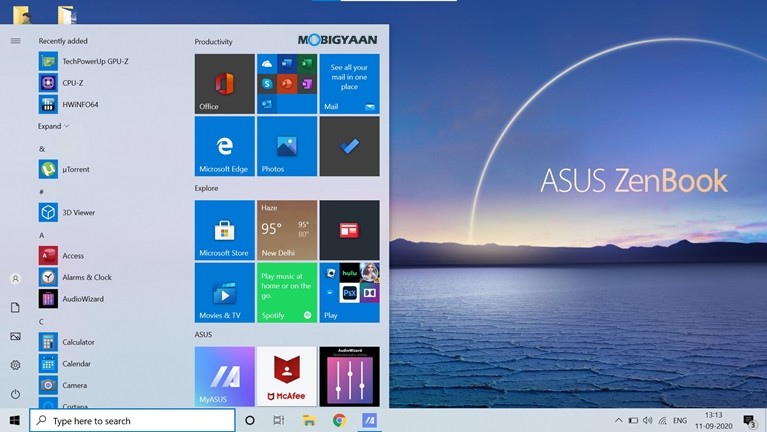
Task: Open Camera from the app list
Action: (x=63, y=385)
